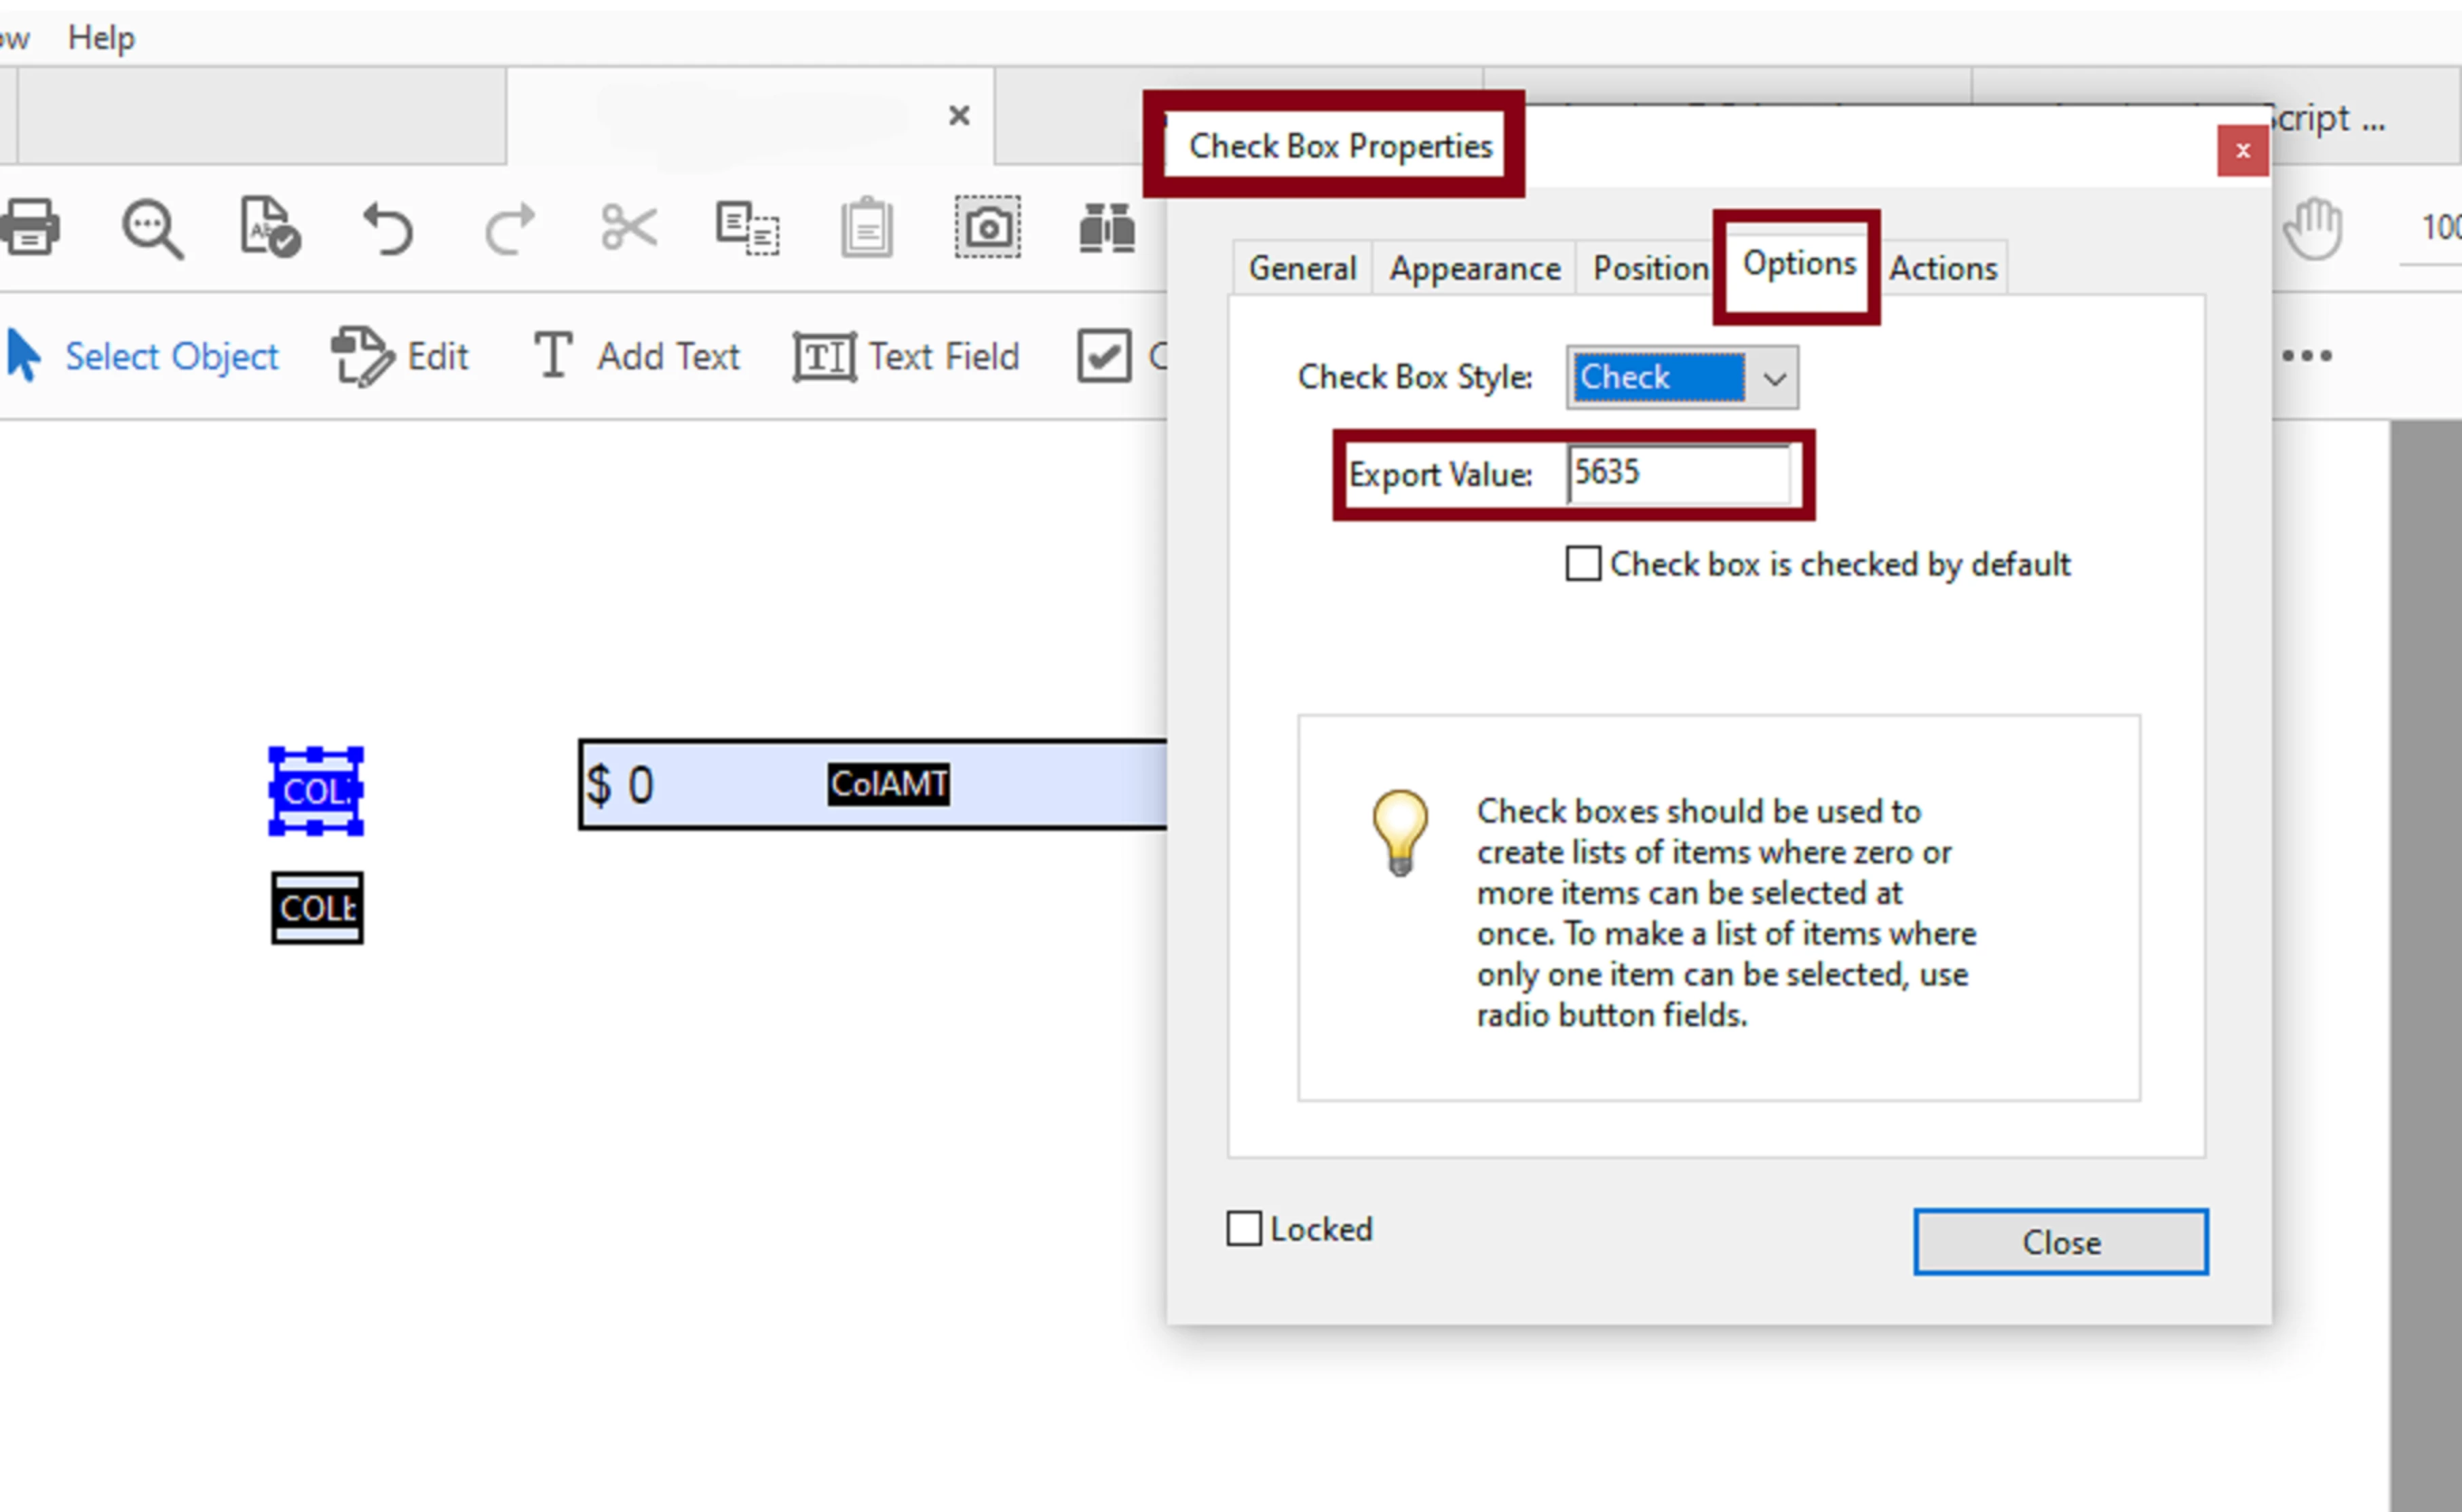This screenshot has height=1512, width=2462.
Task: Select the Snapshot camera tool
Action: click(x=987, y=227)
